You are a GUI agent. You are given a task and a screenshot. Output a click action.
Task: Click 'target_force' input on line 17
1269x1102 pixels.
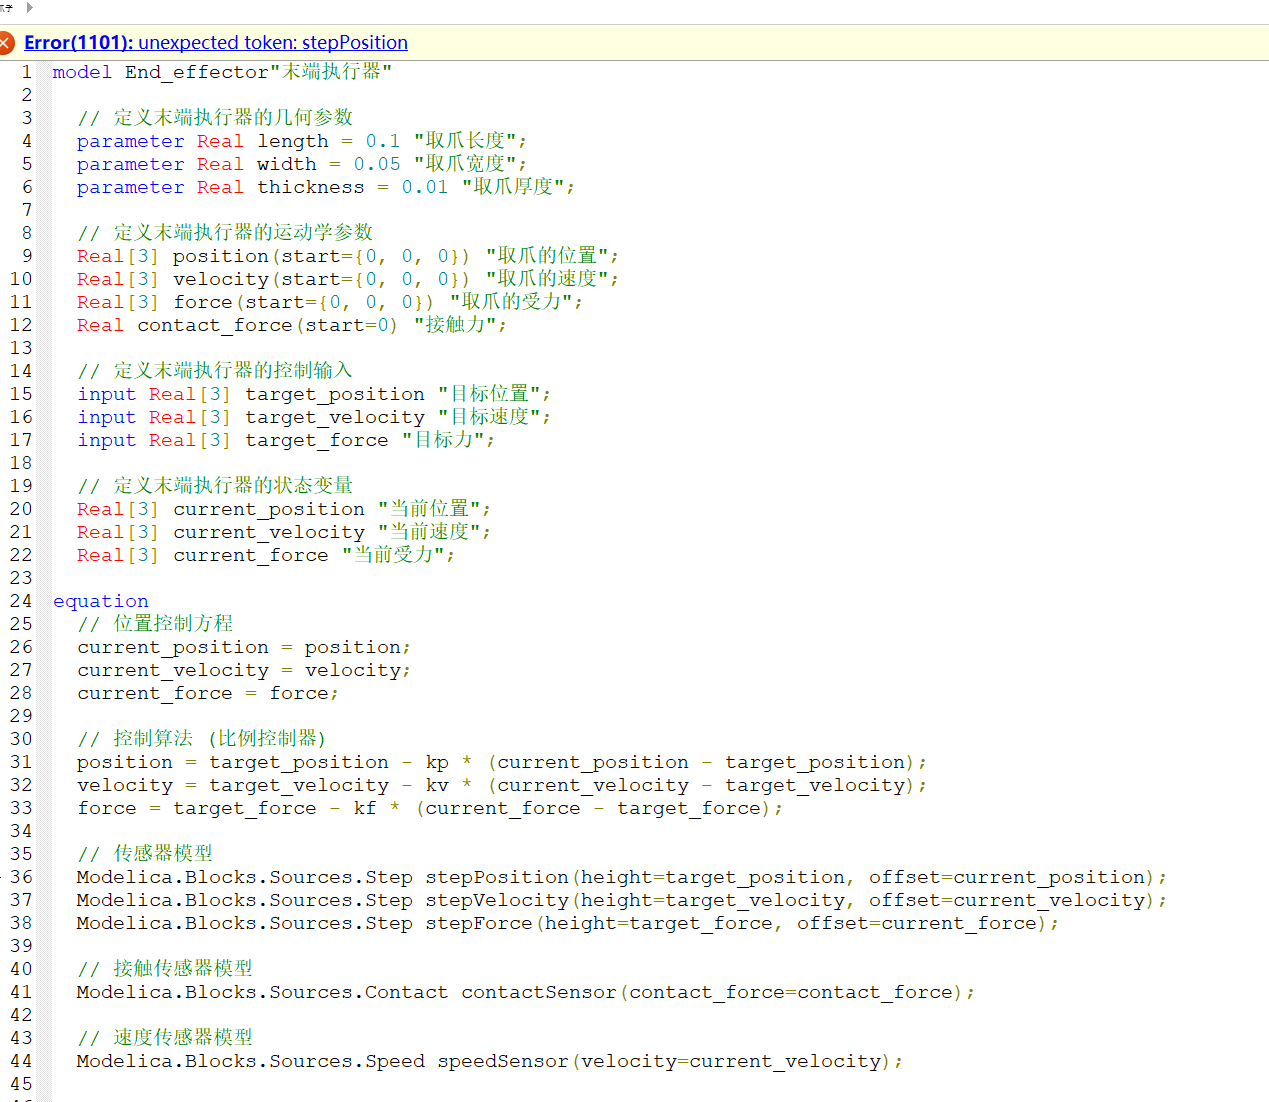pos(317,440)
